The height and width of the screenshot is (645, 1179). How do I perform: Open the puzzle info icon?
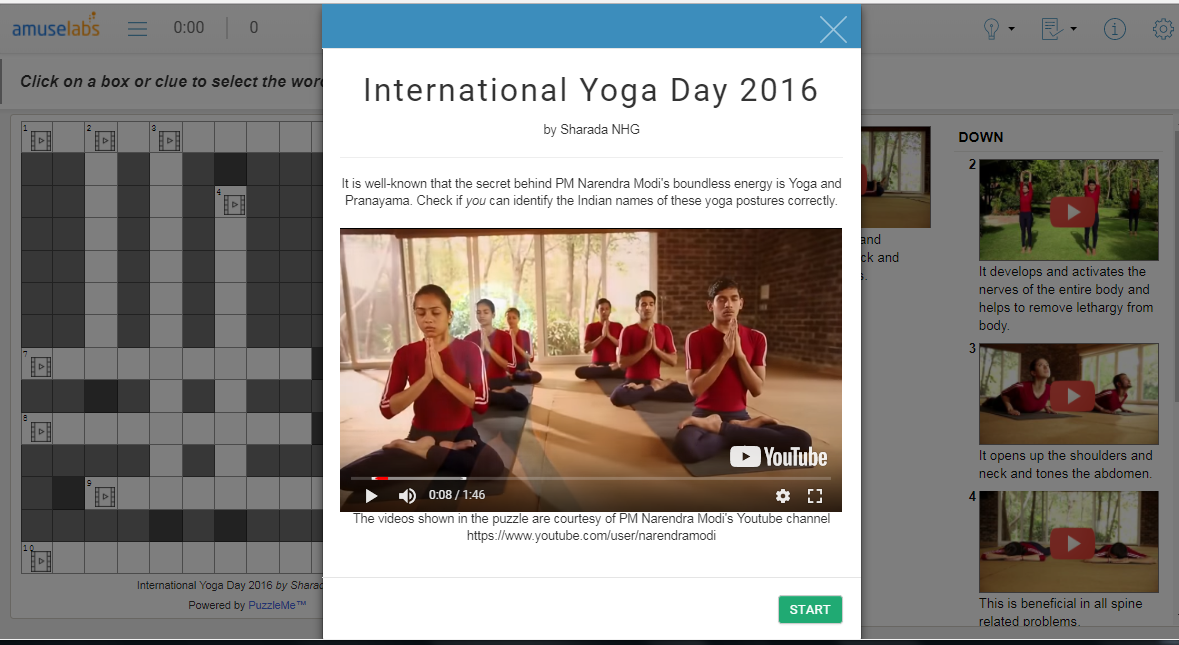pos(1115,29)
